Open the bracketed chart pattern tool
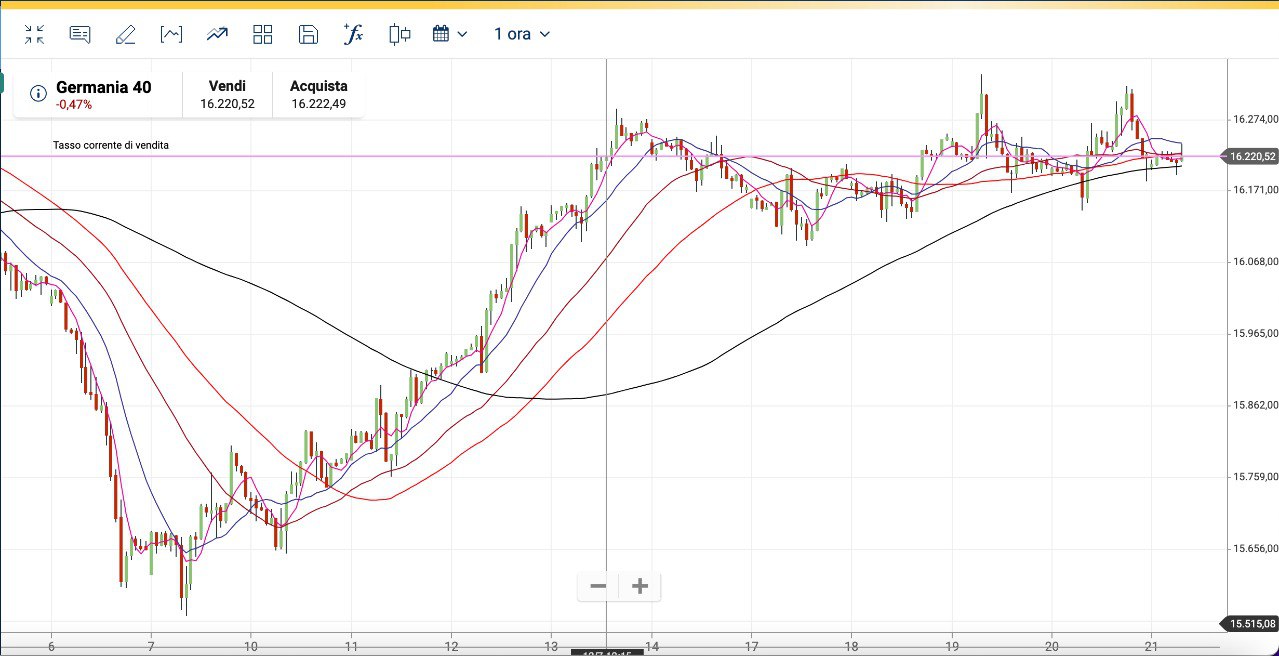1279x656 pixels. [x=171, y=34]
